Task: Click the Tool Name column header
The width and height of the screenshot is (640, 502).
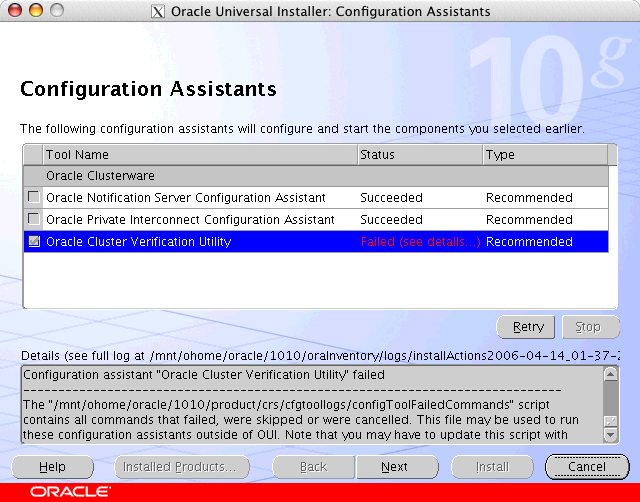Action: pos(200,155)
